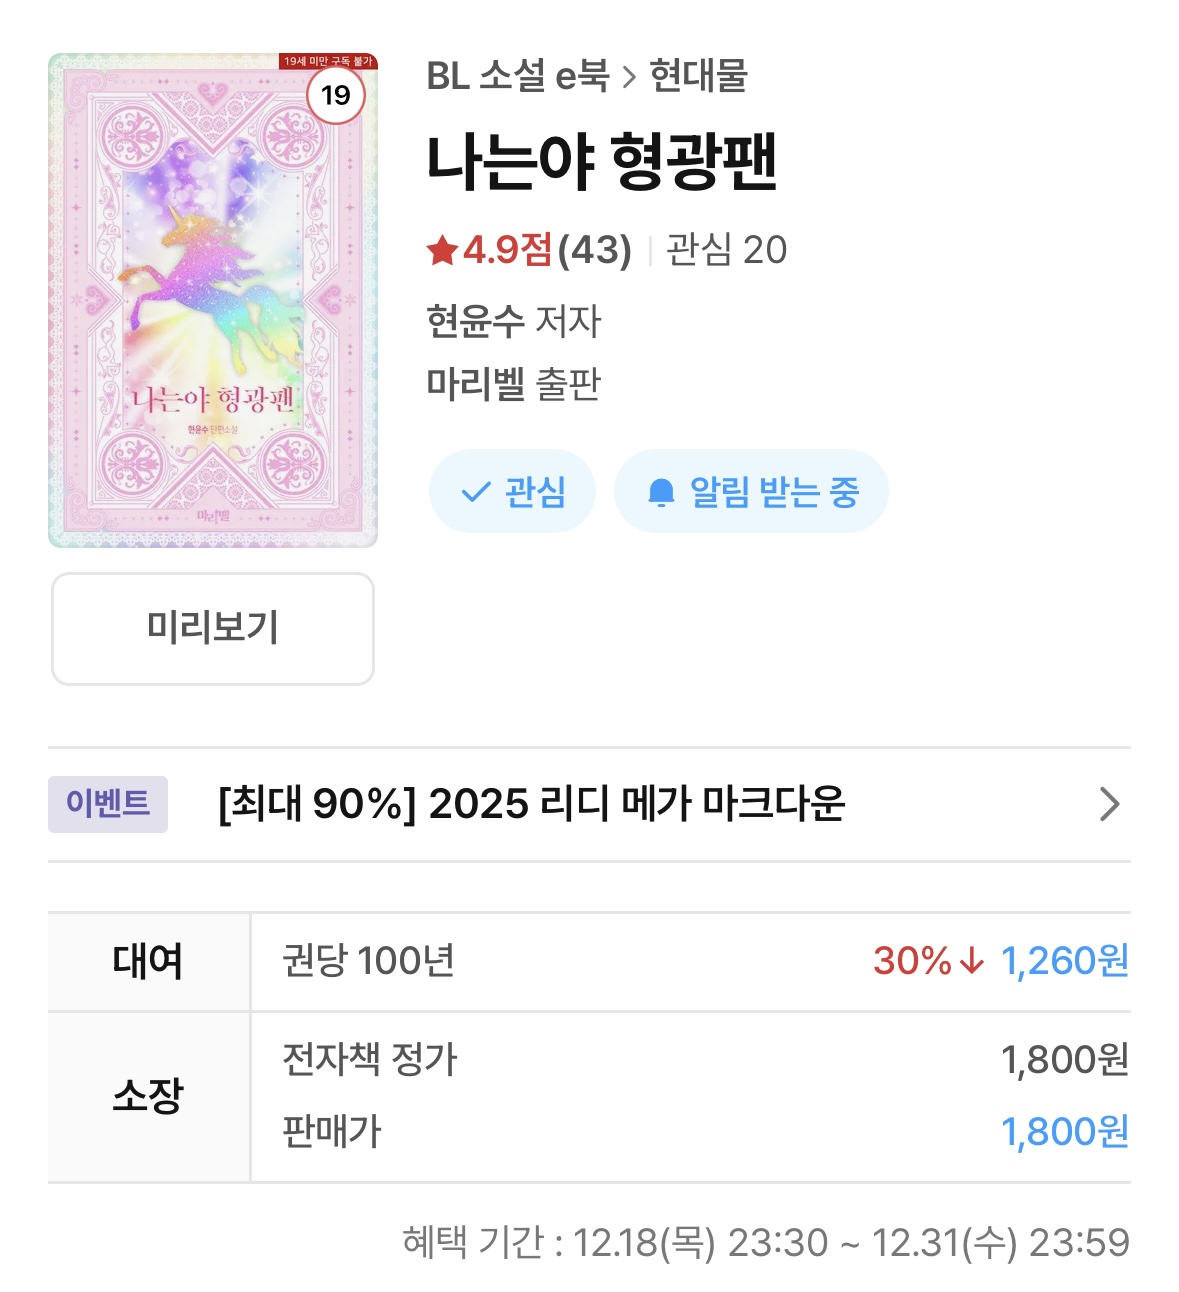Toggle 알림 받는 중 notifications off
Screen dimensions: 1179x1292
tap(751, 492)
